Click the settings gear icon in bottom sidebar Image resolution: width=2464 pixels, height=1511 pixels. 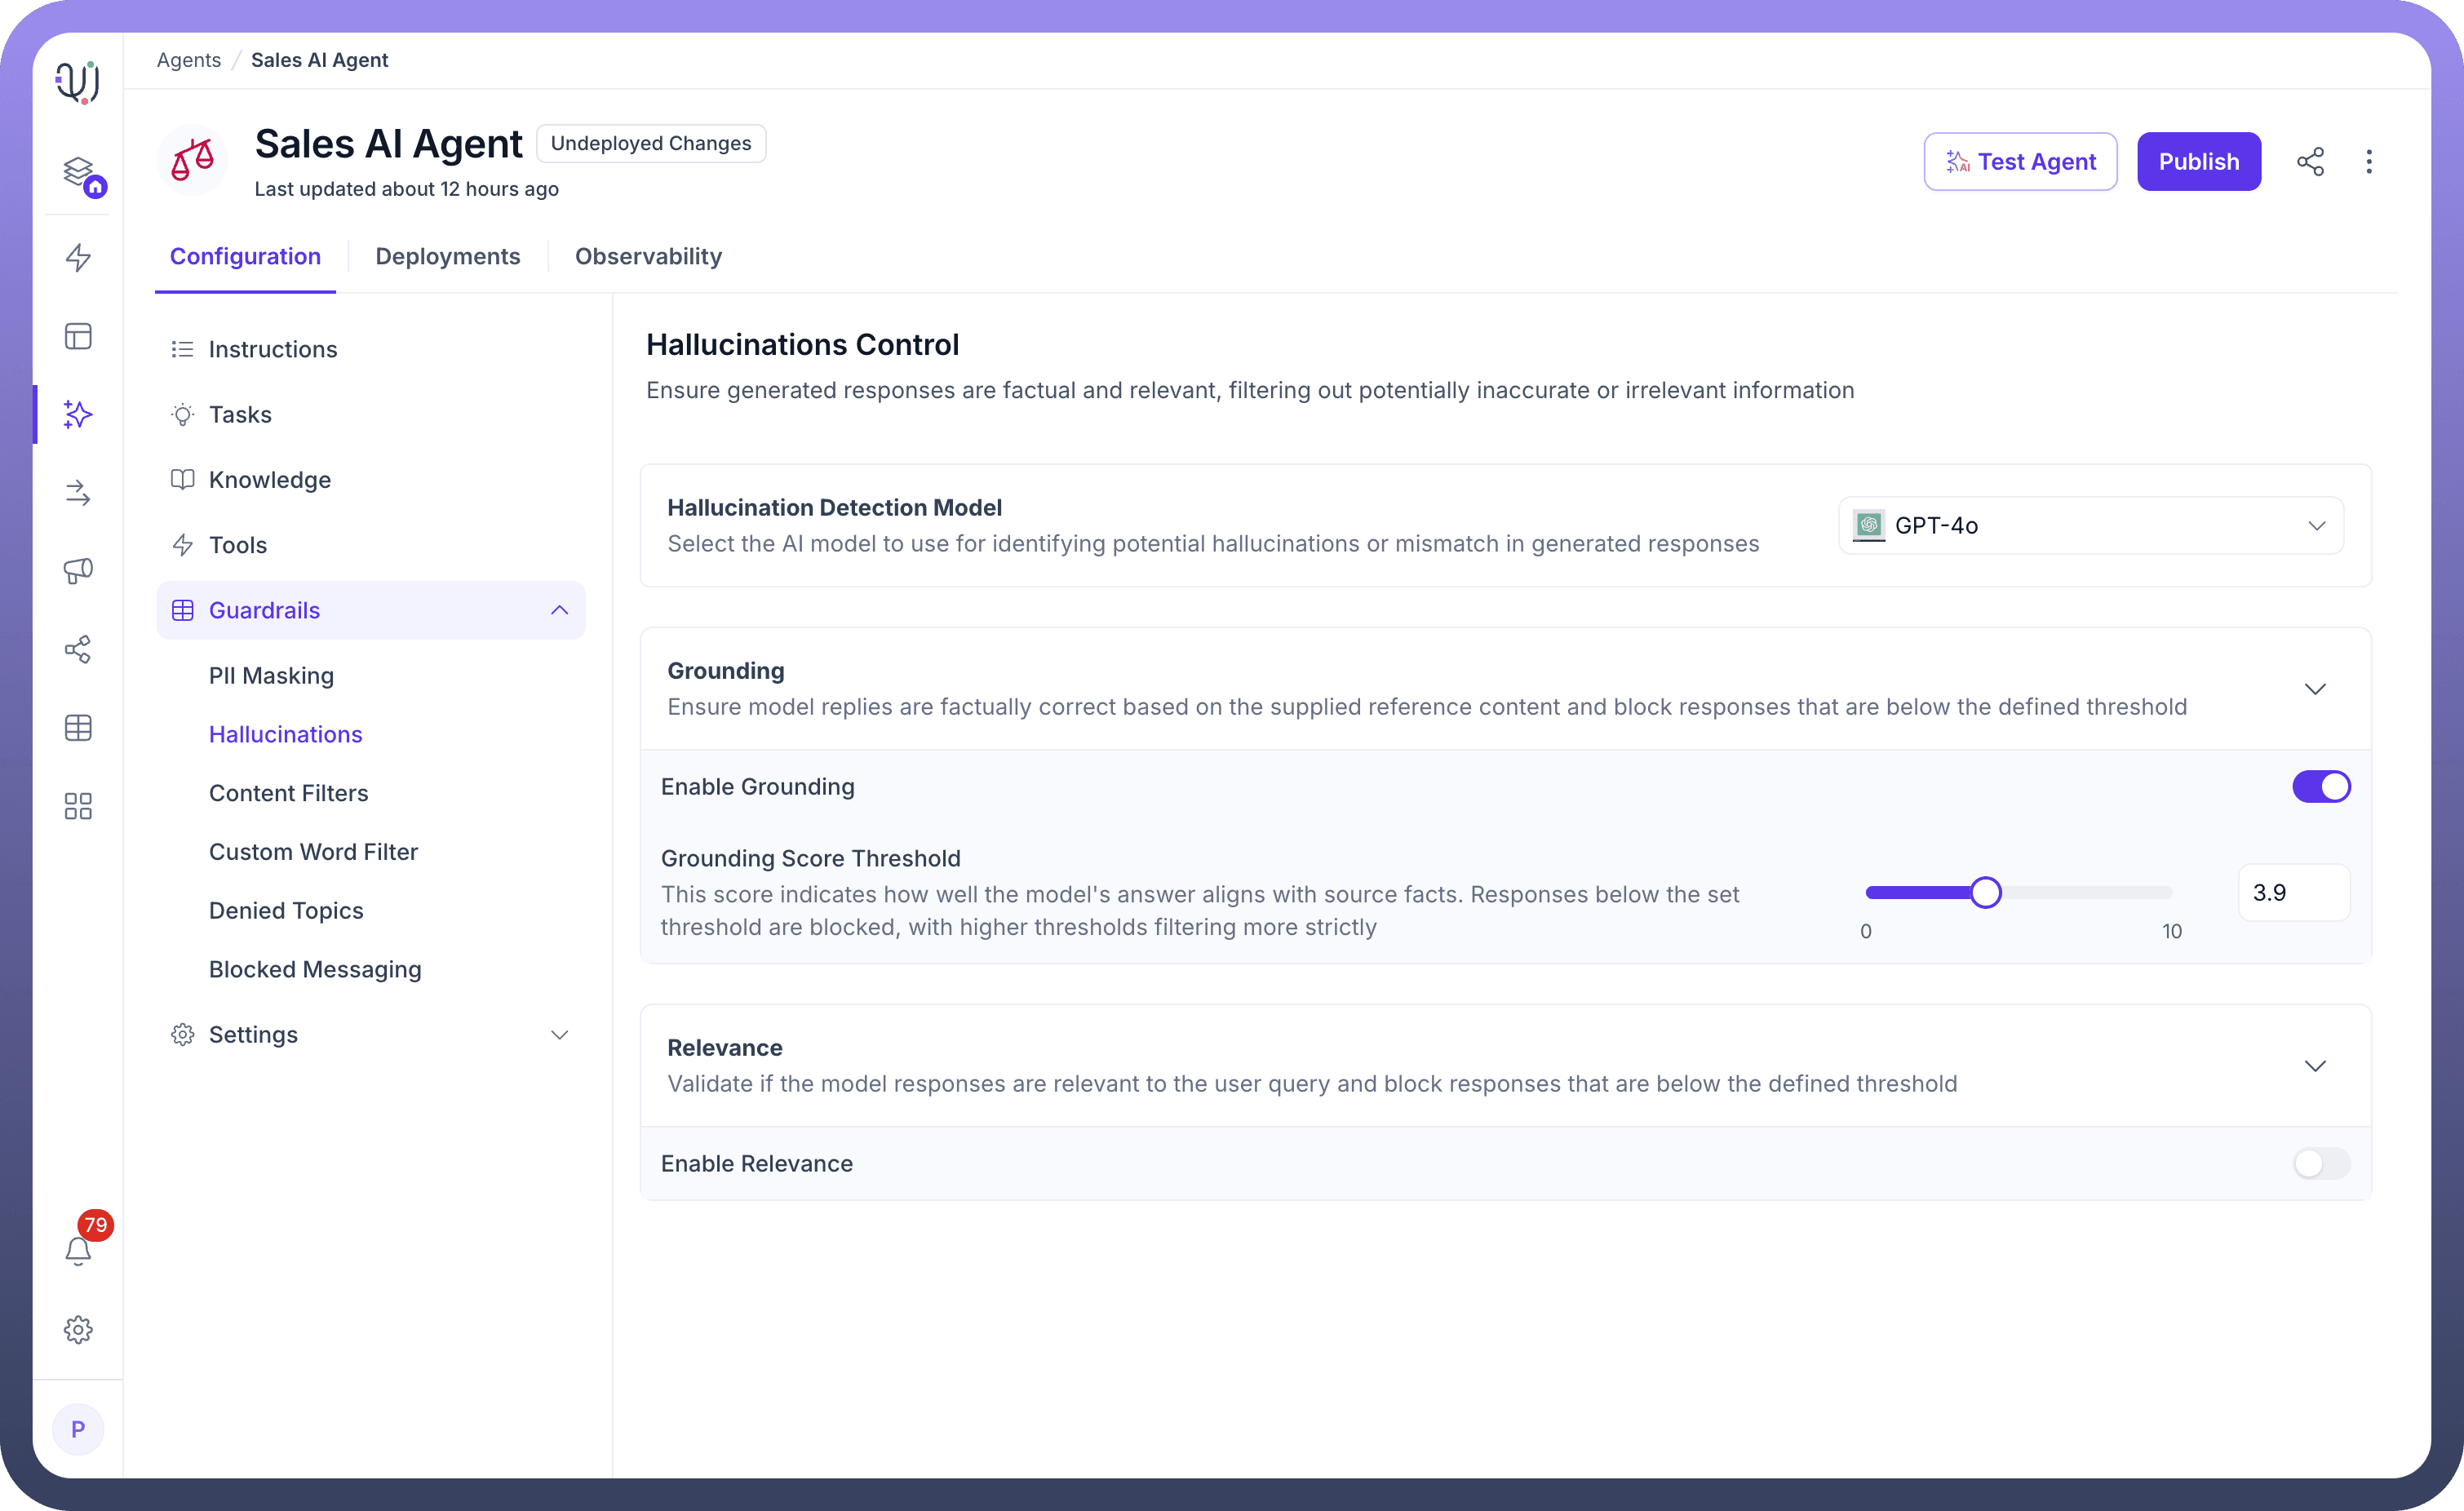pos(78,1329)
